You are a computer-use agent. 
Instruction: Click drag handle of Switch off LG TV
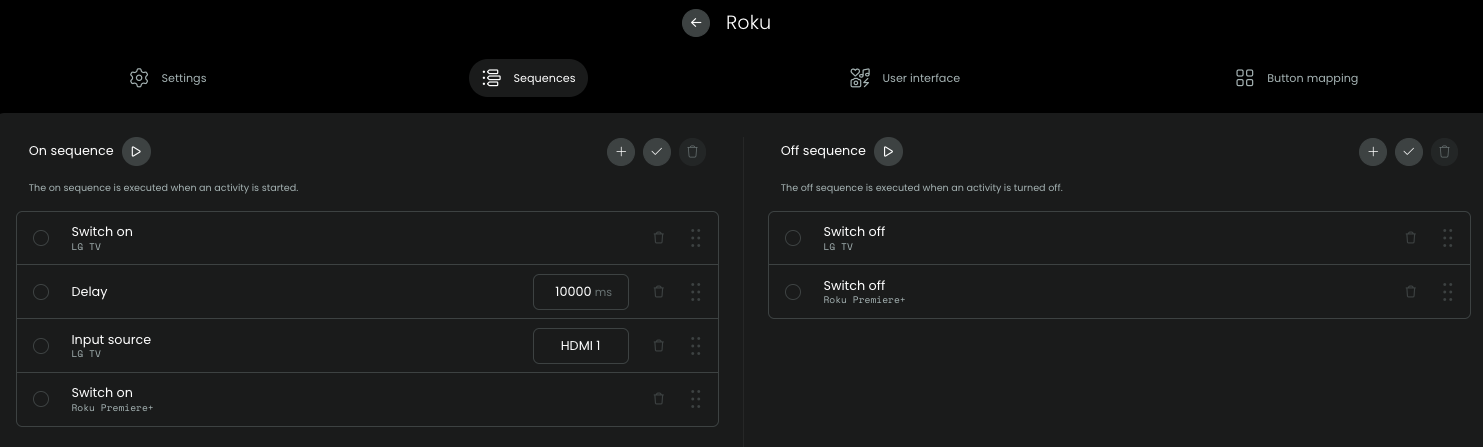pos(1447,238)
